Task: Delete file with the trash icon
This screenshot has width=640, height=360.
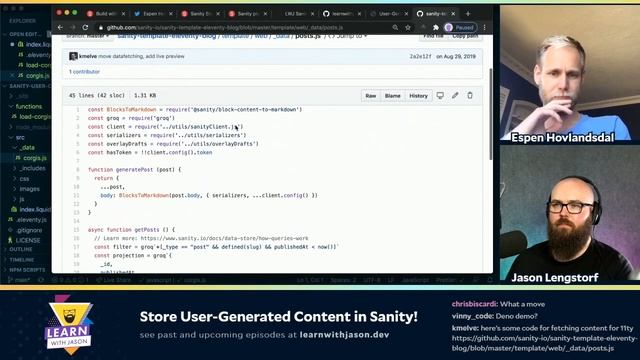Action: pyautogui.click(x=470, y=96)
